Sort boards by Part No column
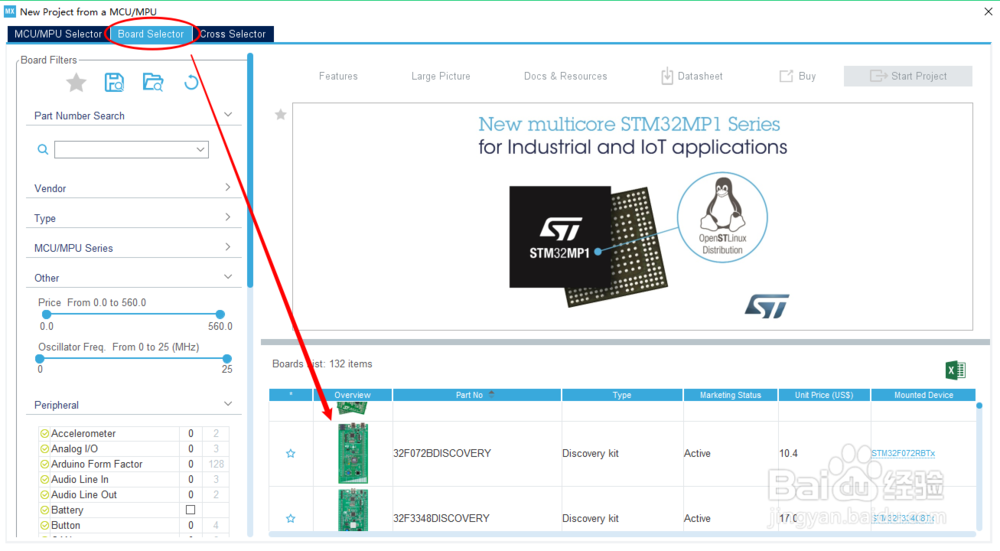Image resolution: width=1000 pixels, height=551 pixels. pos(476,395)
